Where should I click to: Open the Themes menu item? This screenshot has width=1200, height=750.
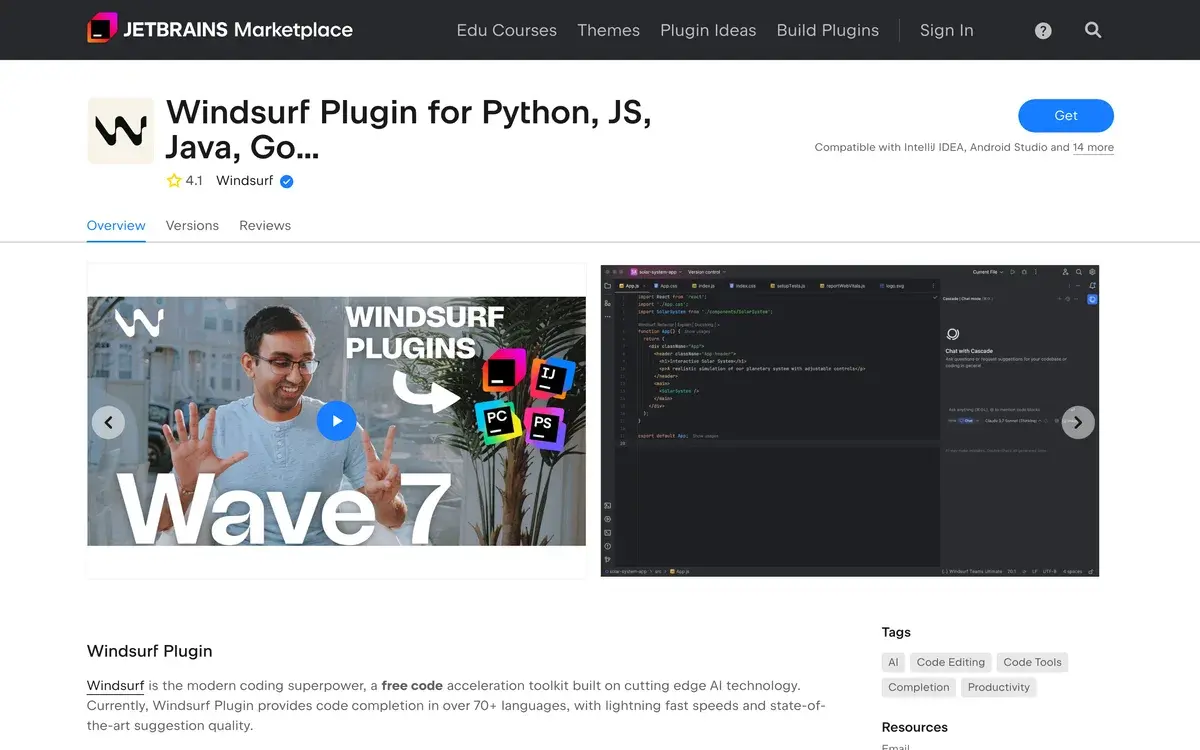pos(608,30)
